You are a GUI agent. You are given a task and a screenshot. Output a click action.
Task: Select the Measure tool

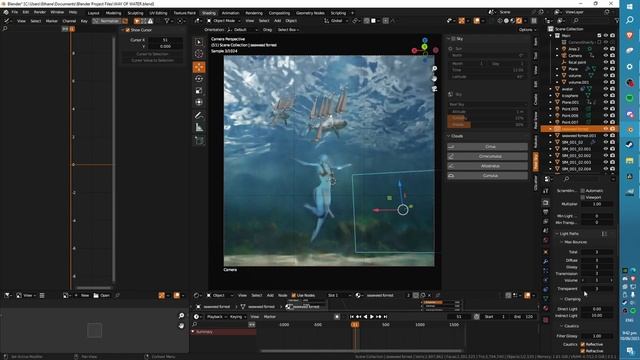[x=199, y=128]
